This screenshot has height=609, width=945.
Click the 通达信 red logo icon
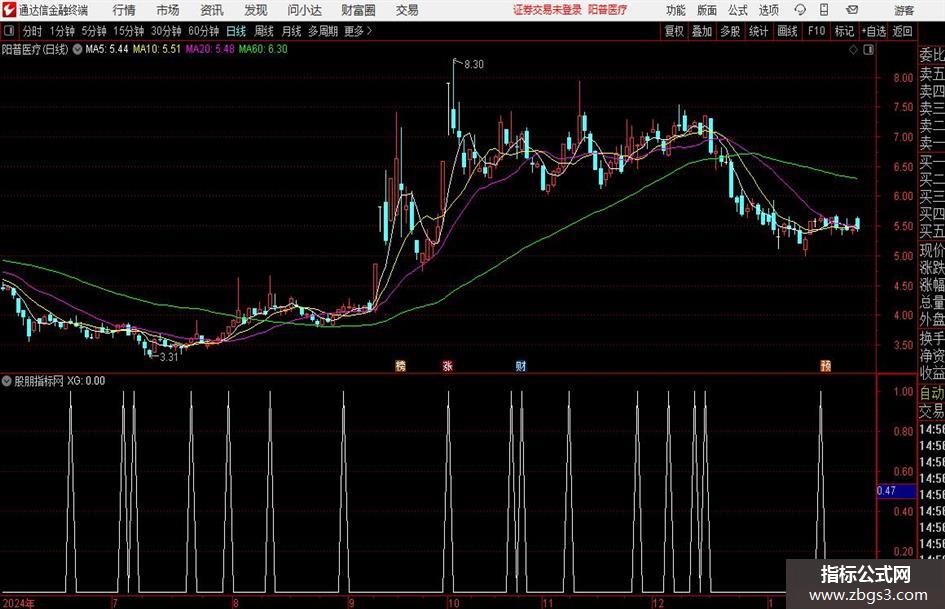click(9, 10)
